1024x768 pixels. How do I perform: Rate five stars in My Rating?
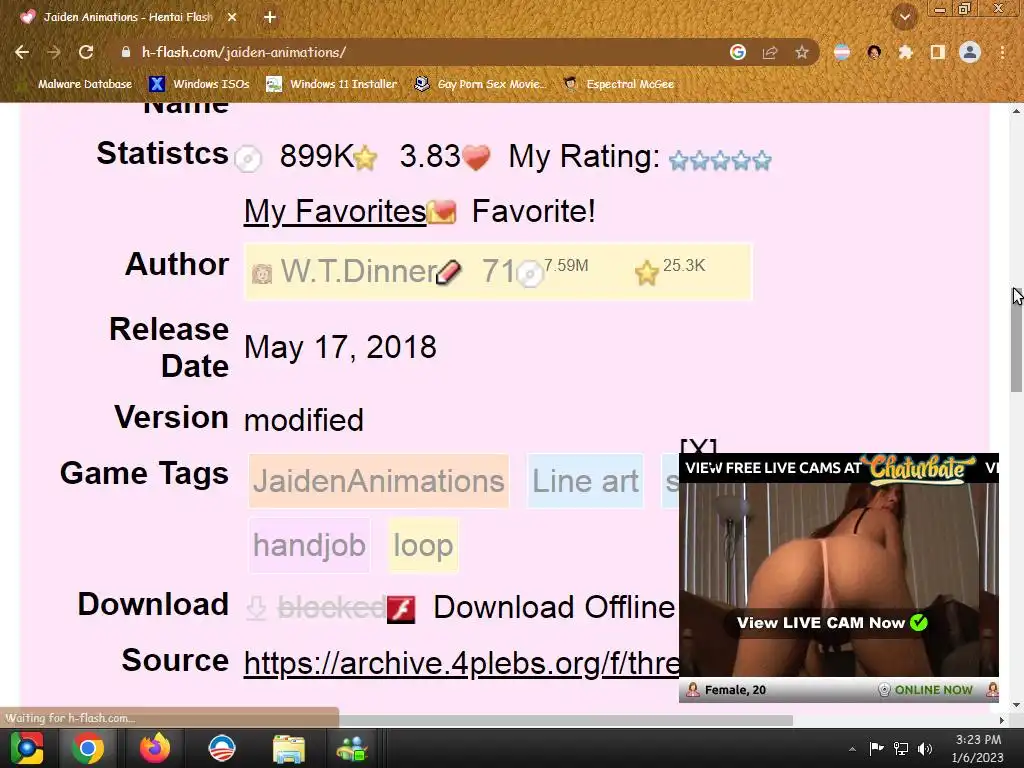click(762, 161)
